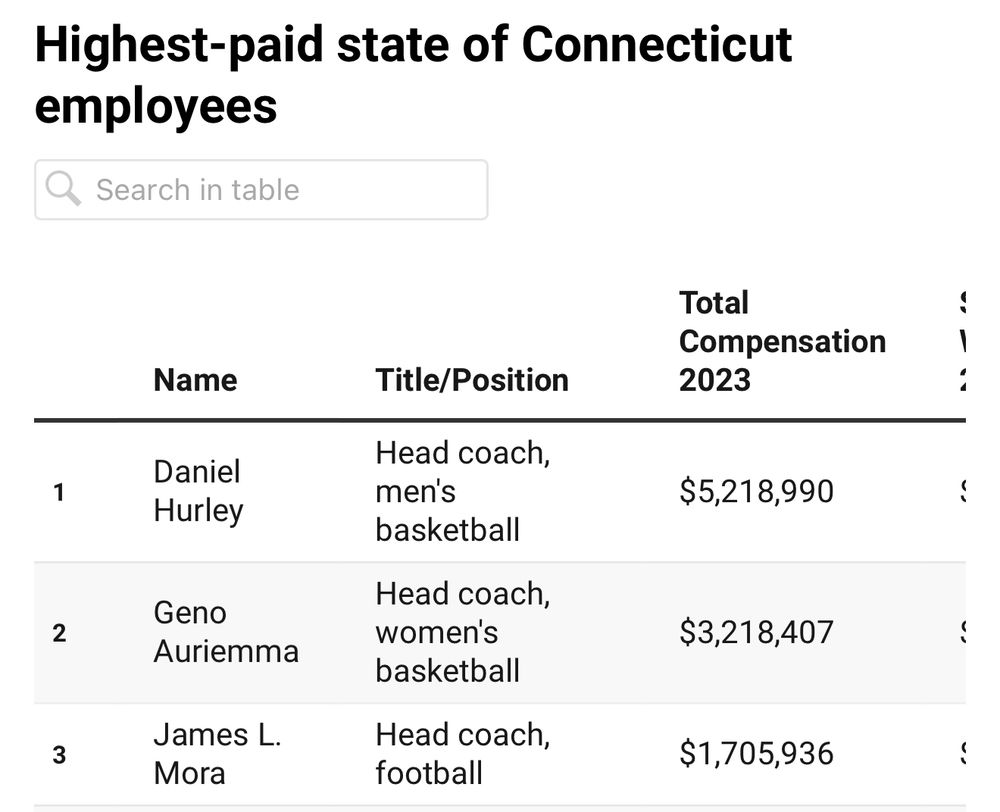Click Head coach, football title cell

pyautogui.click(x=462, y=754)
